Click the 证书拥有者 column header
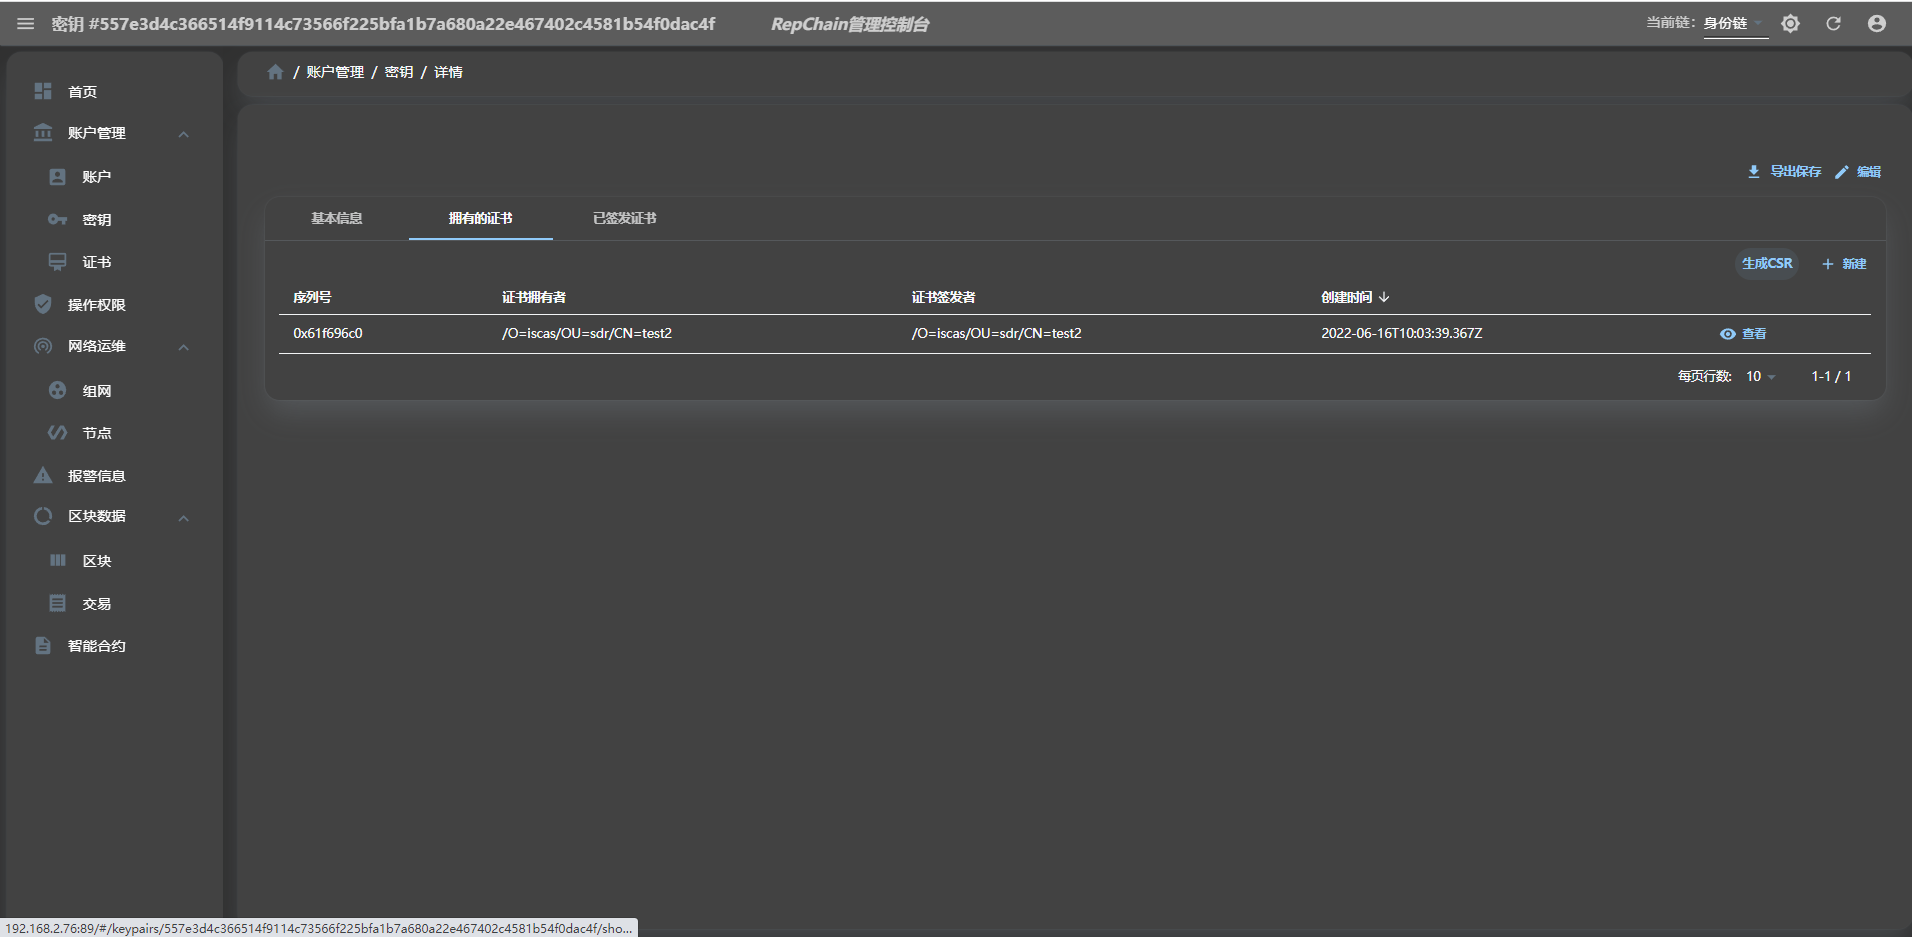 [x=534, y=297]
